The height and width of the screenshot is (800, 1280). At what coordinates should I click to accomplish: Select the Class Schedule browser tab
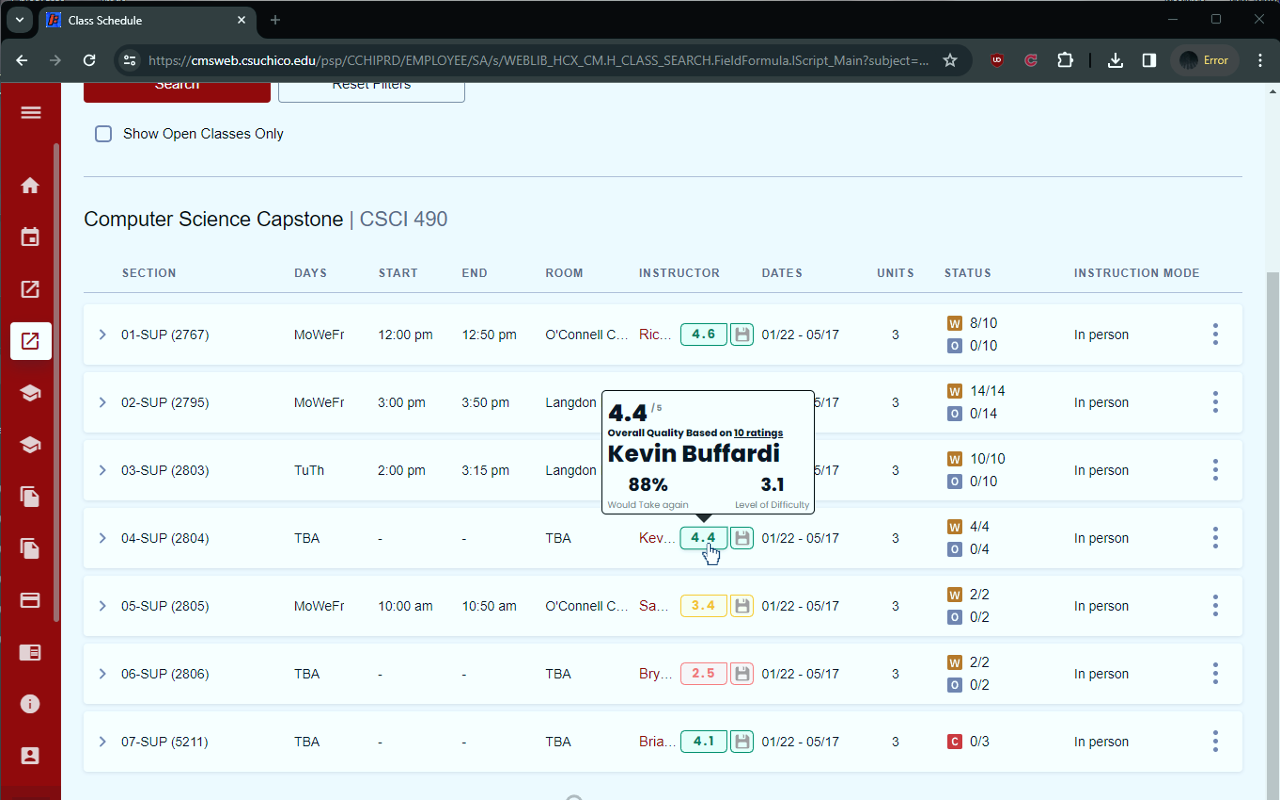[147, 20]
